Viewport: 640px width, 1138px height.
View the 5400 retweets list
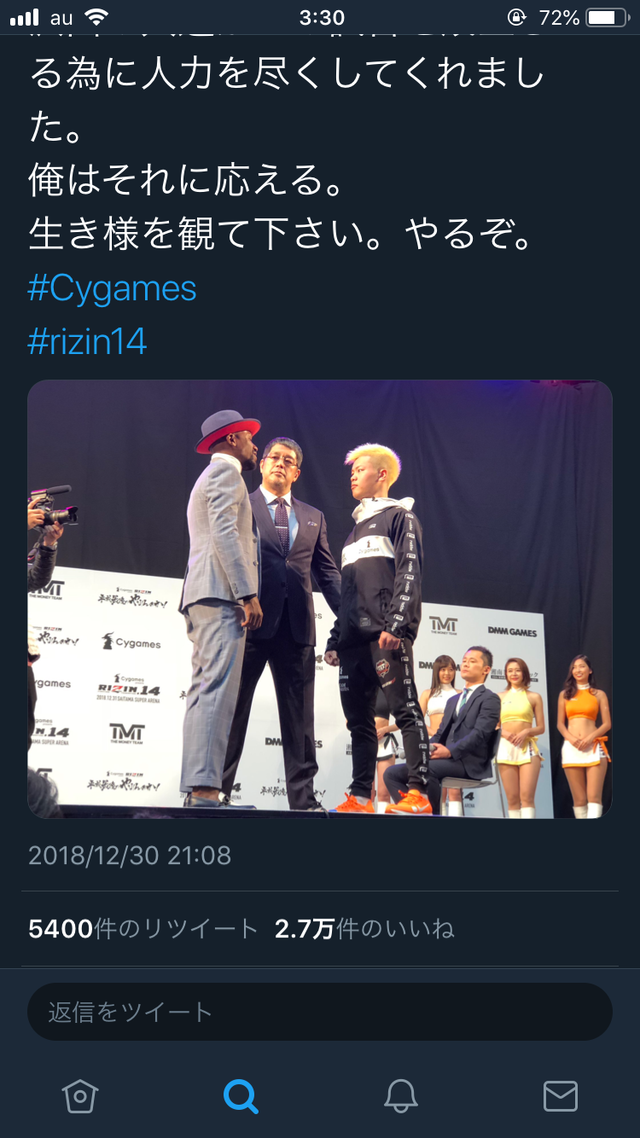143,928
